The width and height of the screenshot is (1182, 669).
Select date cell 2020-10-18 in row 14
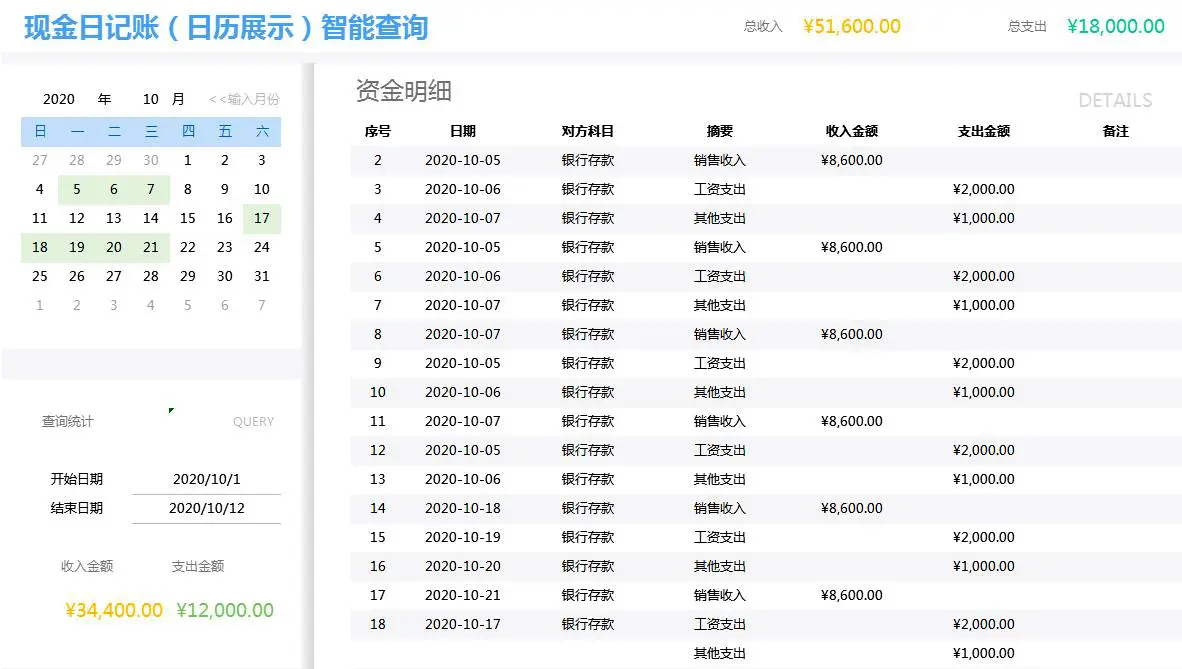(x=463, y=508)
